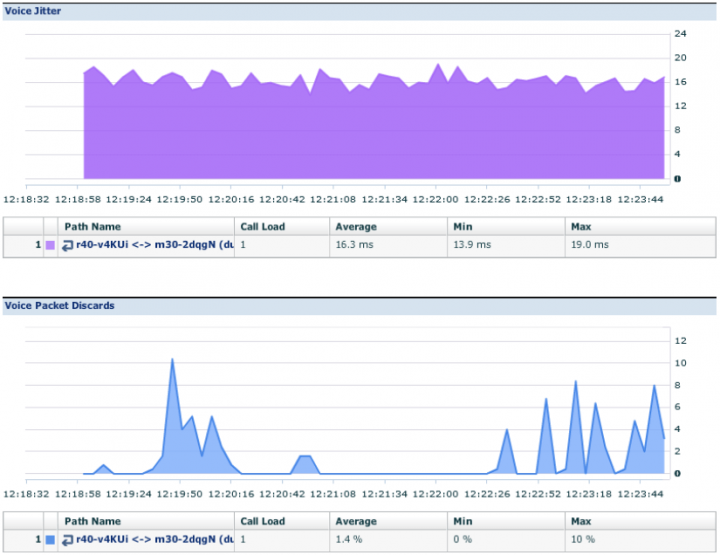Click the blue color swatch in Packet Discards row
Screen dimensions: 720x555
click(x=50, y=540)
